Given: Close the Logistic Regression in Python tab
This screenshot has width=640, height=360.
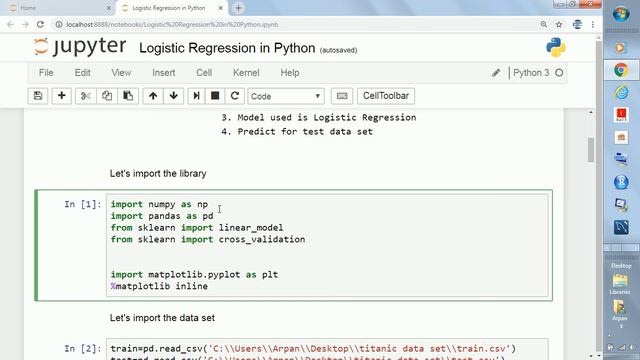Looking at the screenshot, I should tap(221, 8).
